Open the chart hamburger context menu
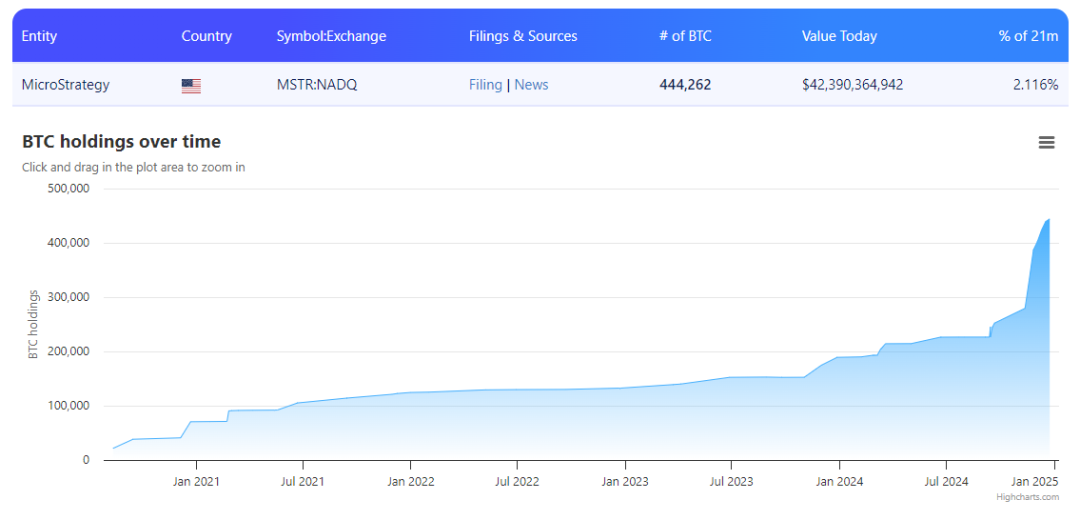Viewport: 1080px width, 520px height. tap(1046, 143)
